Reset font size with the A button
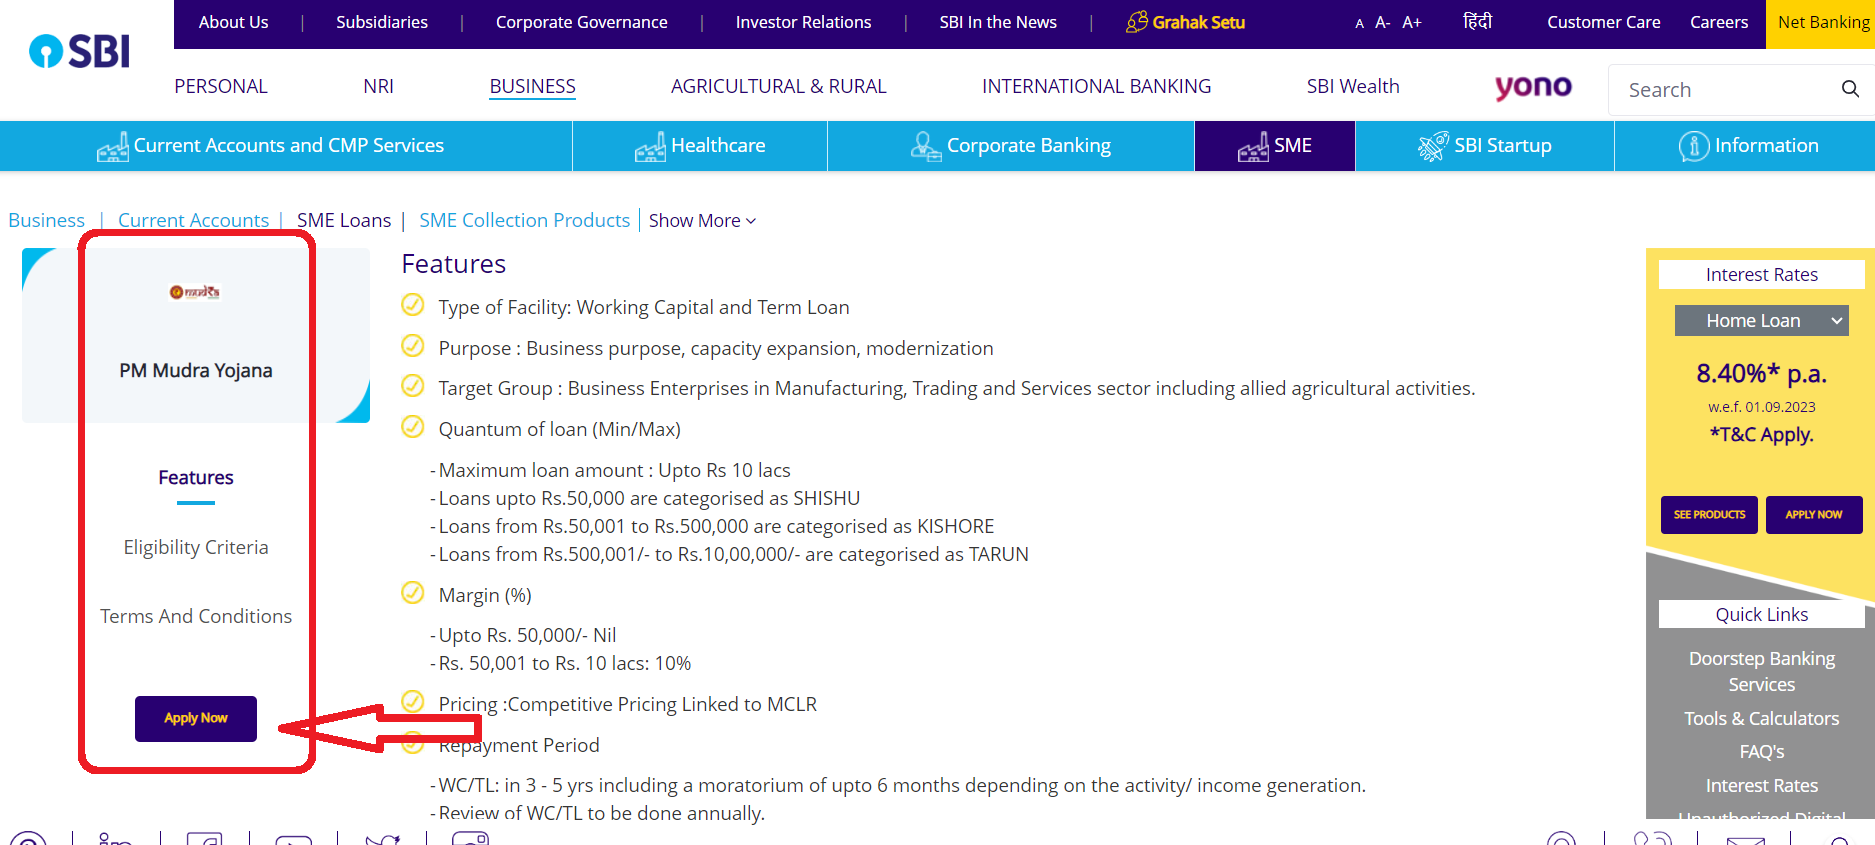 [x=1359, y=23]
